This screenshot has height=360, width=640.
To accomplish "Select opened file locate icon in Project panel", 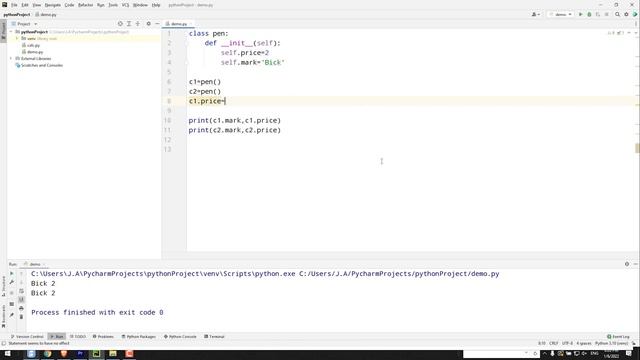I will [120, 24].
